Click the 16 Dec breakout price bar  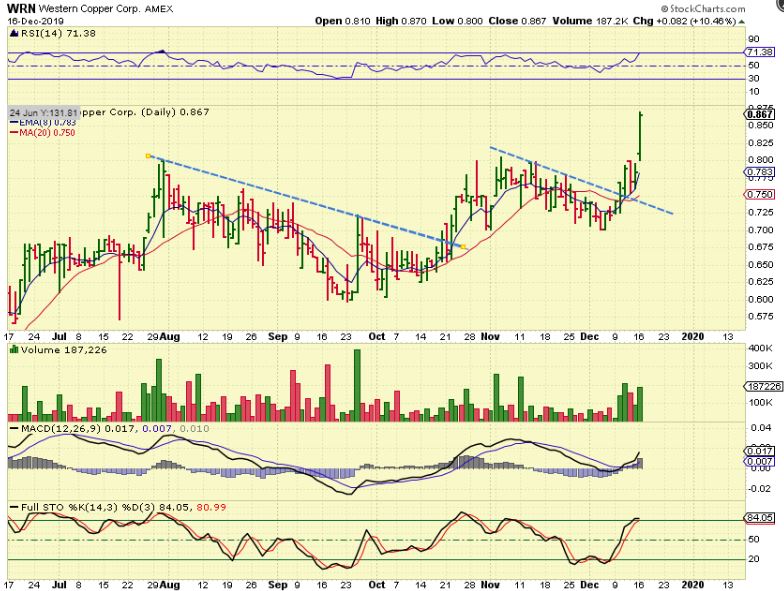tap(641, 137)
